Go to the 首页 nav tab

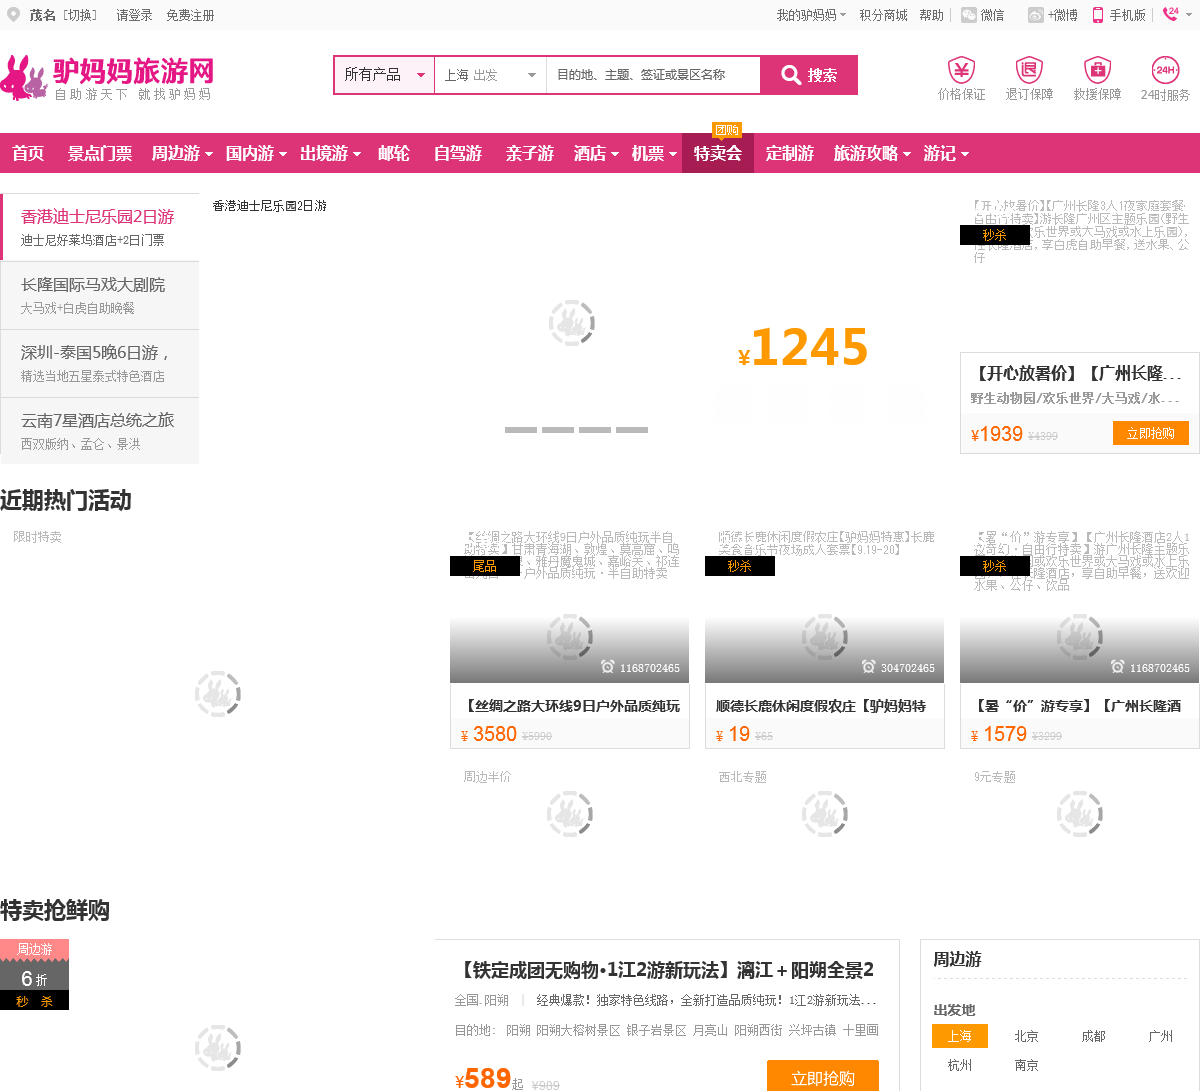click(28, 153)
